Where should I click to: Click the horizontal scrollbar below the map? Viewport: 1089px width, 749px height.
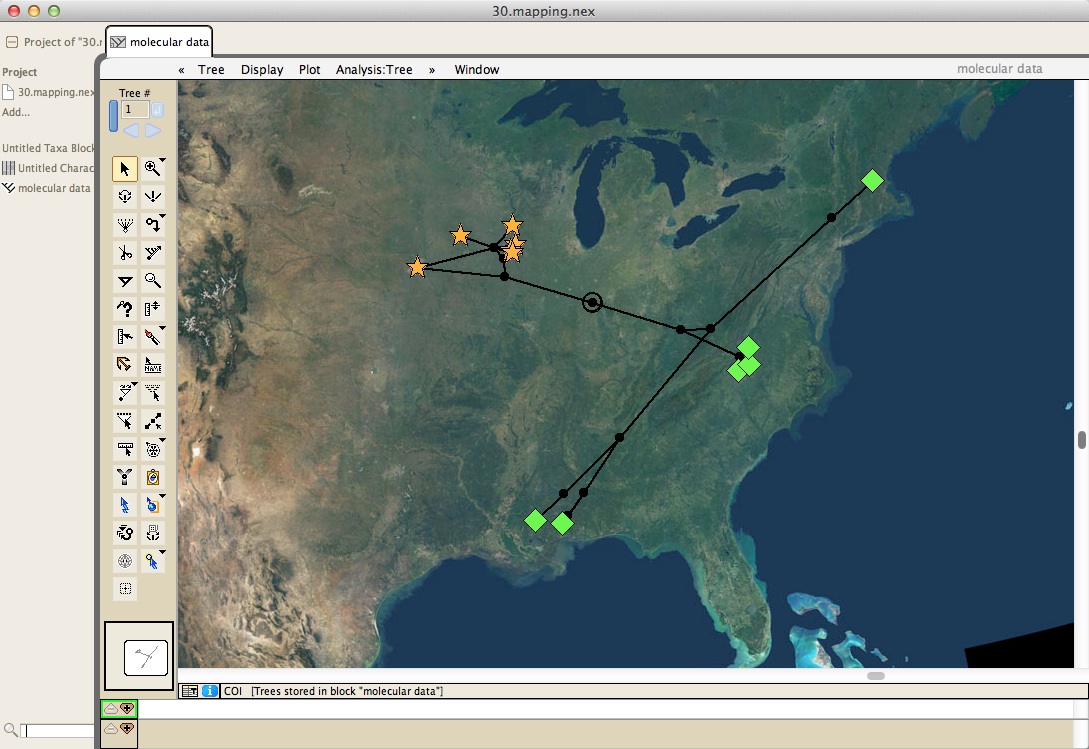(x=876, y=676)
